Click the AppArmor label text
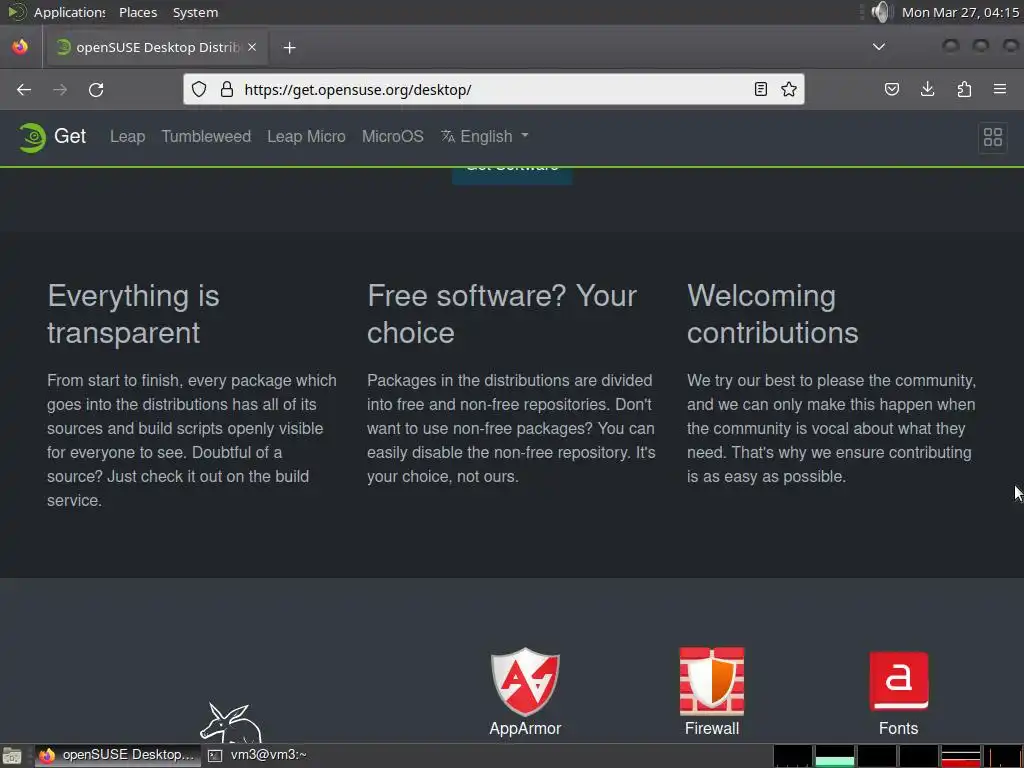Screen dimensions: 1024x768 coord(525,728)
